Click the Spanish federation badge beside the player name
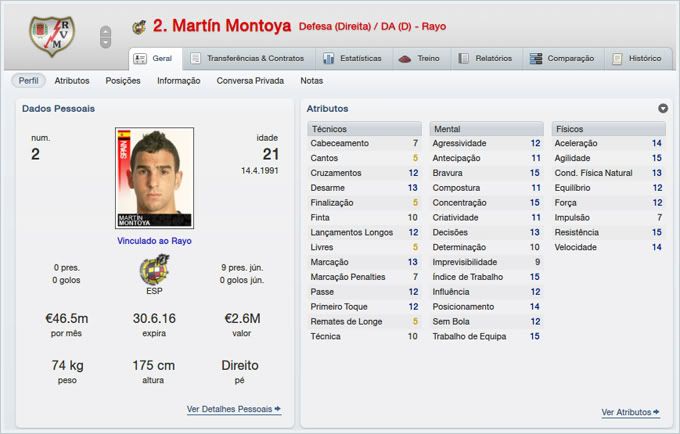680x434 pixels. 138,27
